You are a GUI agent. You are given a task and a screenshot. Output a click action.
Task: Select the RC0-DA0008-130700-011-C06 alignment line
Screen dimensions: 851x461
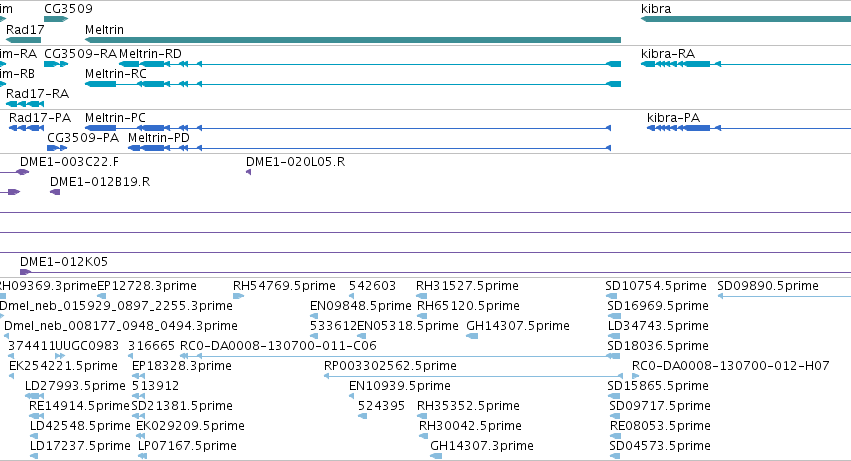(x=400, y=356)
